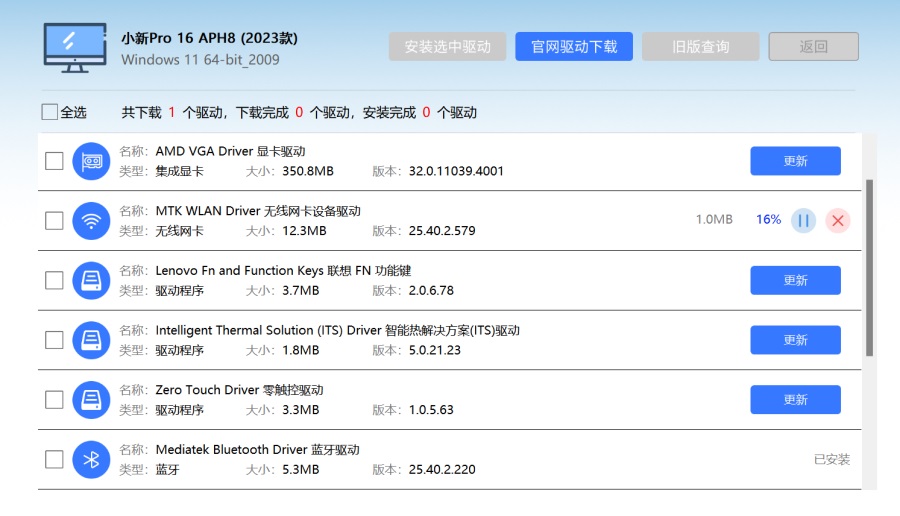Click the 集成显卡 type text
The width and height of the screenshot is (900, 516).
coord(180,171)
